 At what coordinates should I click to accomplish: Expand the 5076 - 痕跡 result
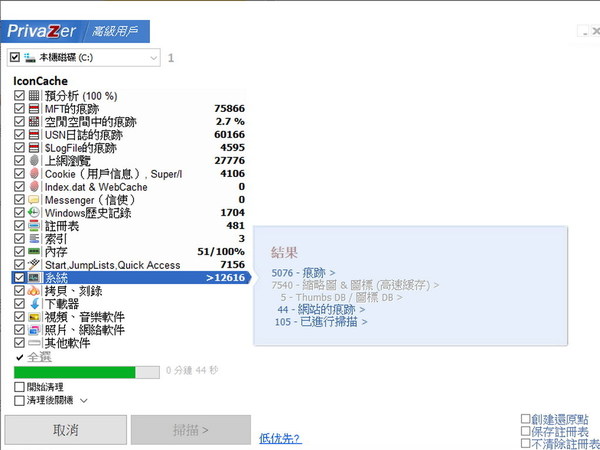[303, 273]
